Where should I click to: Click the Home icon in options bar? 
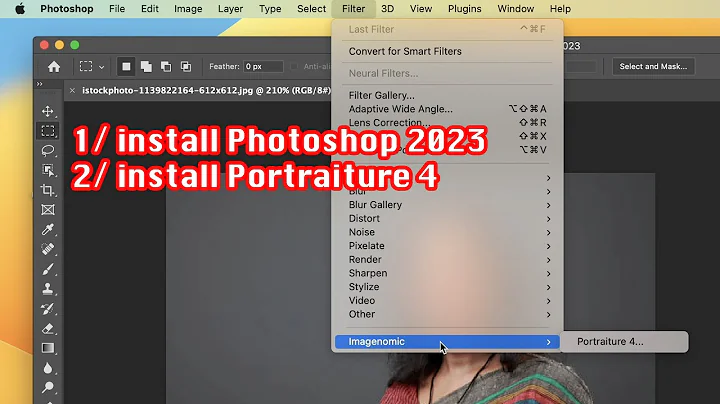pos(54,67)
